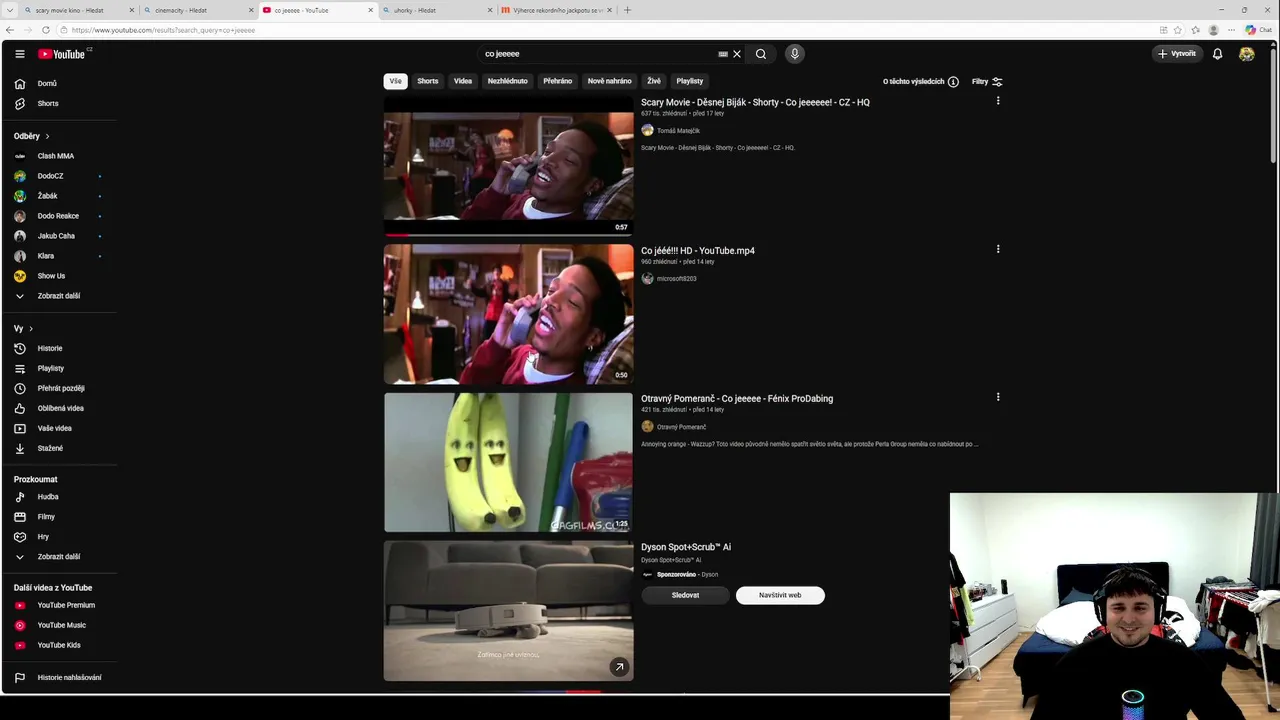Open the Dyson vacuum ad thumbnail
Image resolution: width=1280 pixels, height=720 pixels.
(x=508, y=610)
